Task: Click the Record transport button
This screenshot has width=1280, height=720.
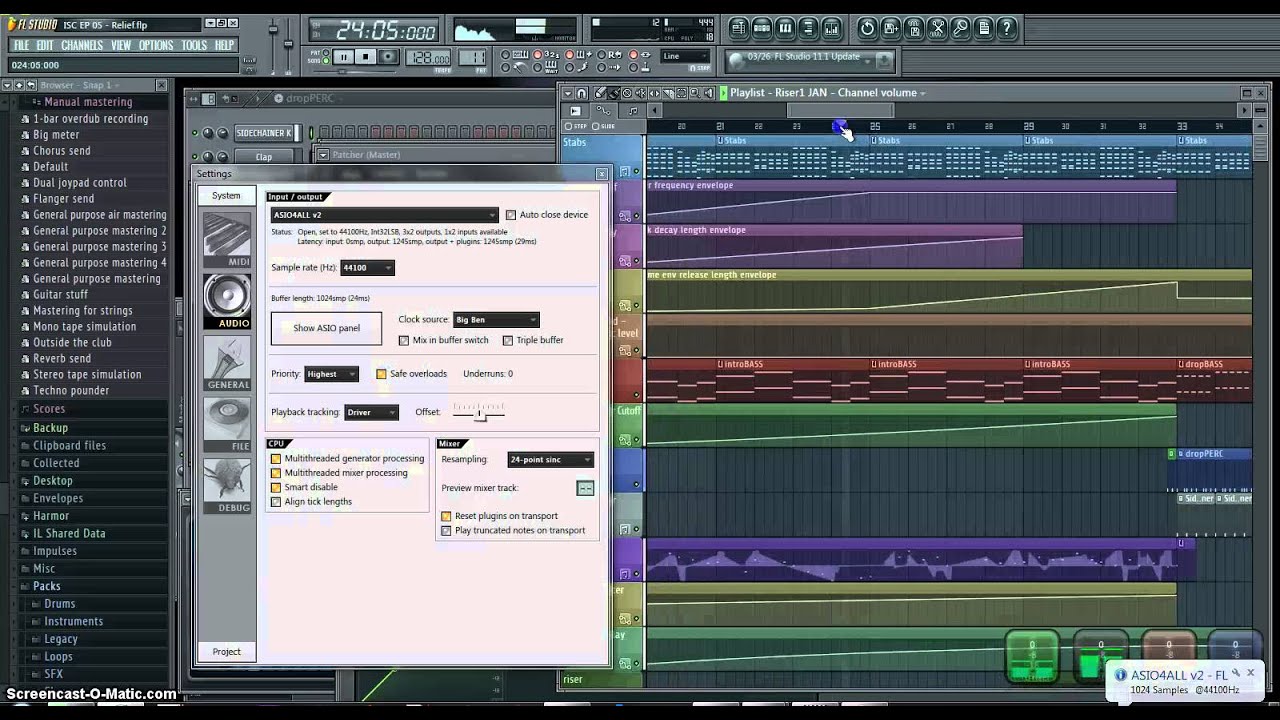Action: (389, 57)
